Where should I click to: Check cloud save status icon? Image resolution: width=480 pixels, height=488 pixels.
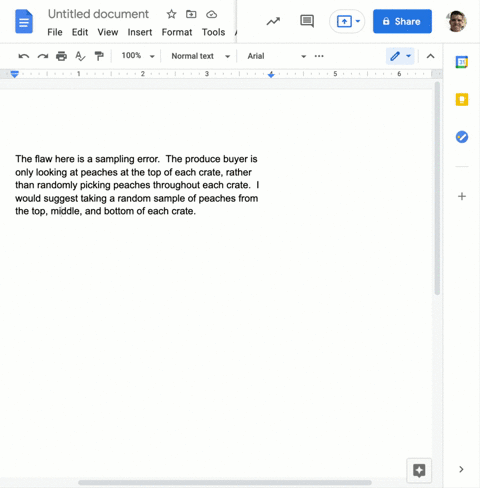pyautogui.click(x=211, y=14)
